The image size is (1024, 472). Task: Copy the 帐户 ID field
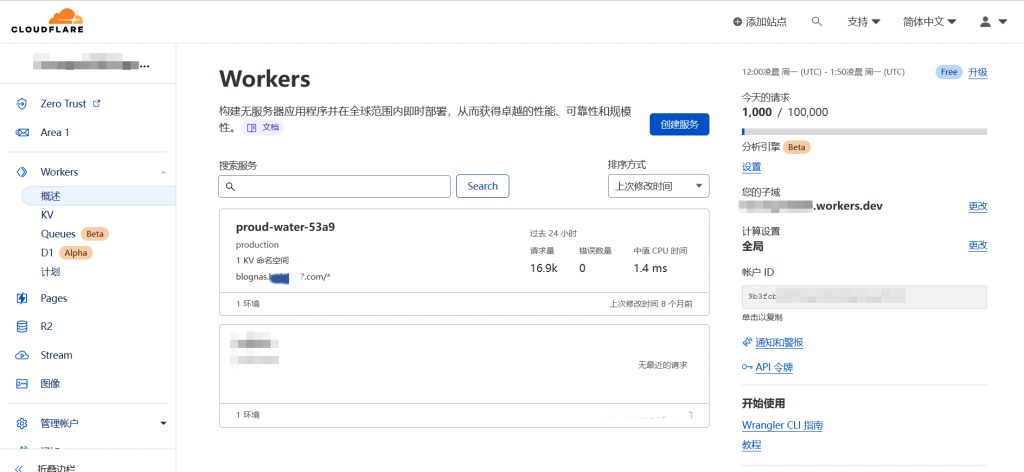pyautogui.click(x=864, y=296)
